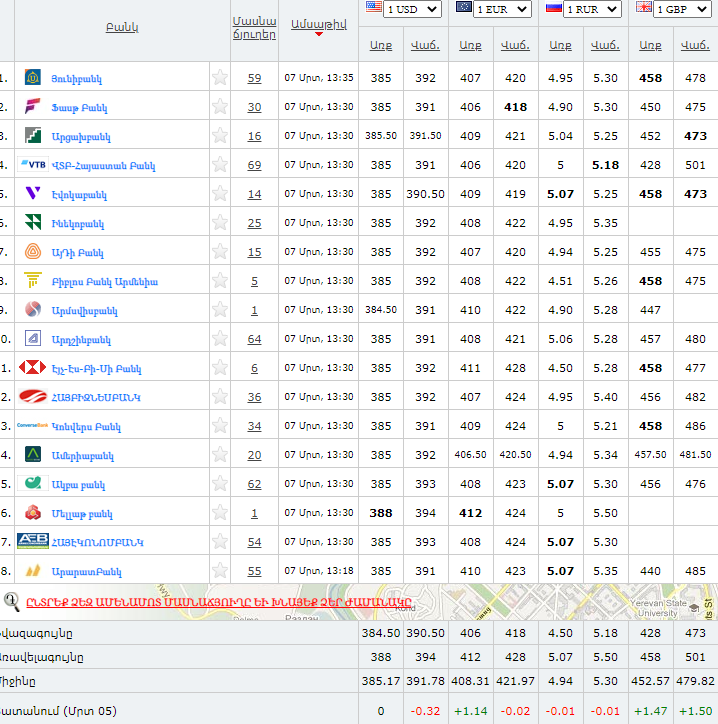Screen dimensions: 718x724
Task: Open Ardshinbank's 64 branches link
Action: 254,339
